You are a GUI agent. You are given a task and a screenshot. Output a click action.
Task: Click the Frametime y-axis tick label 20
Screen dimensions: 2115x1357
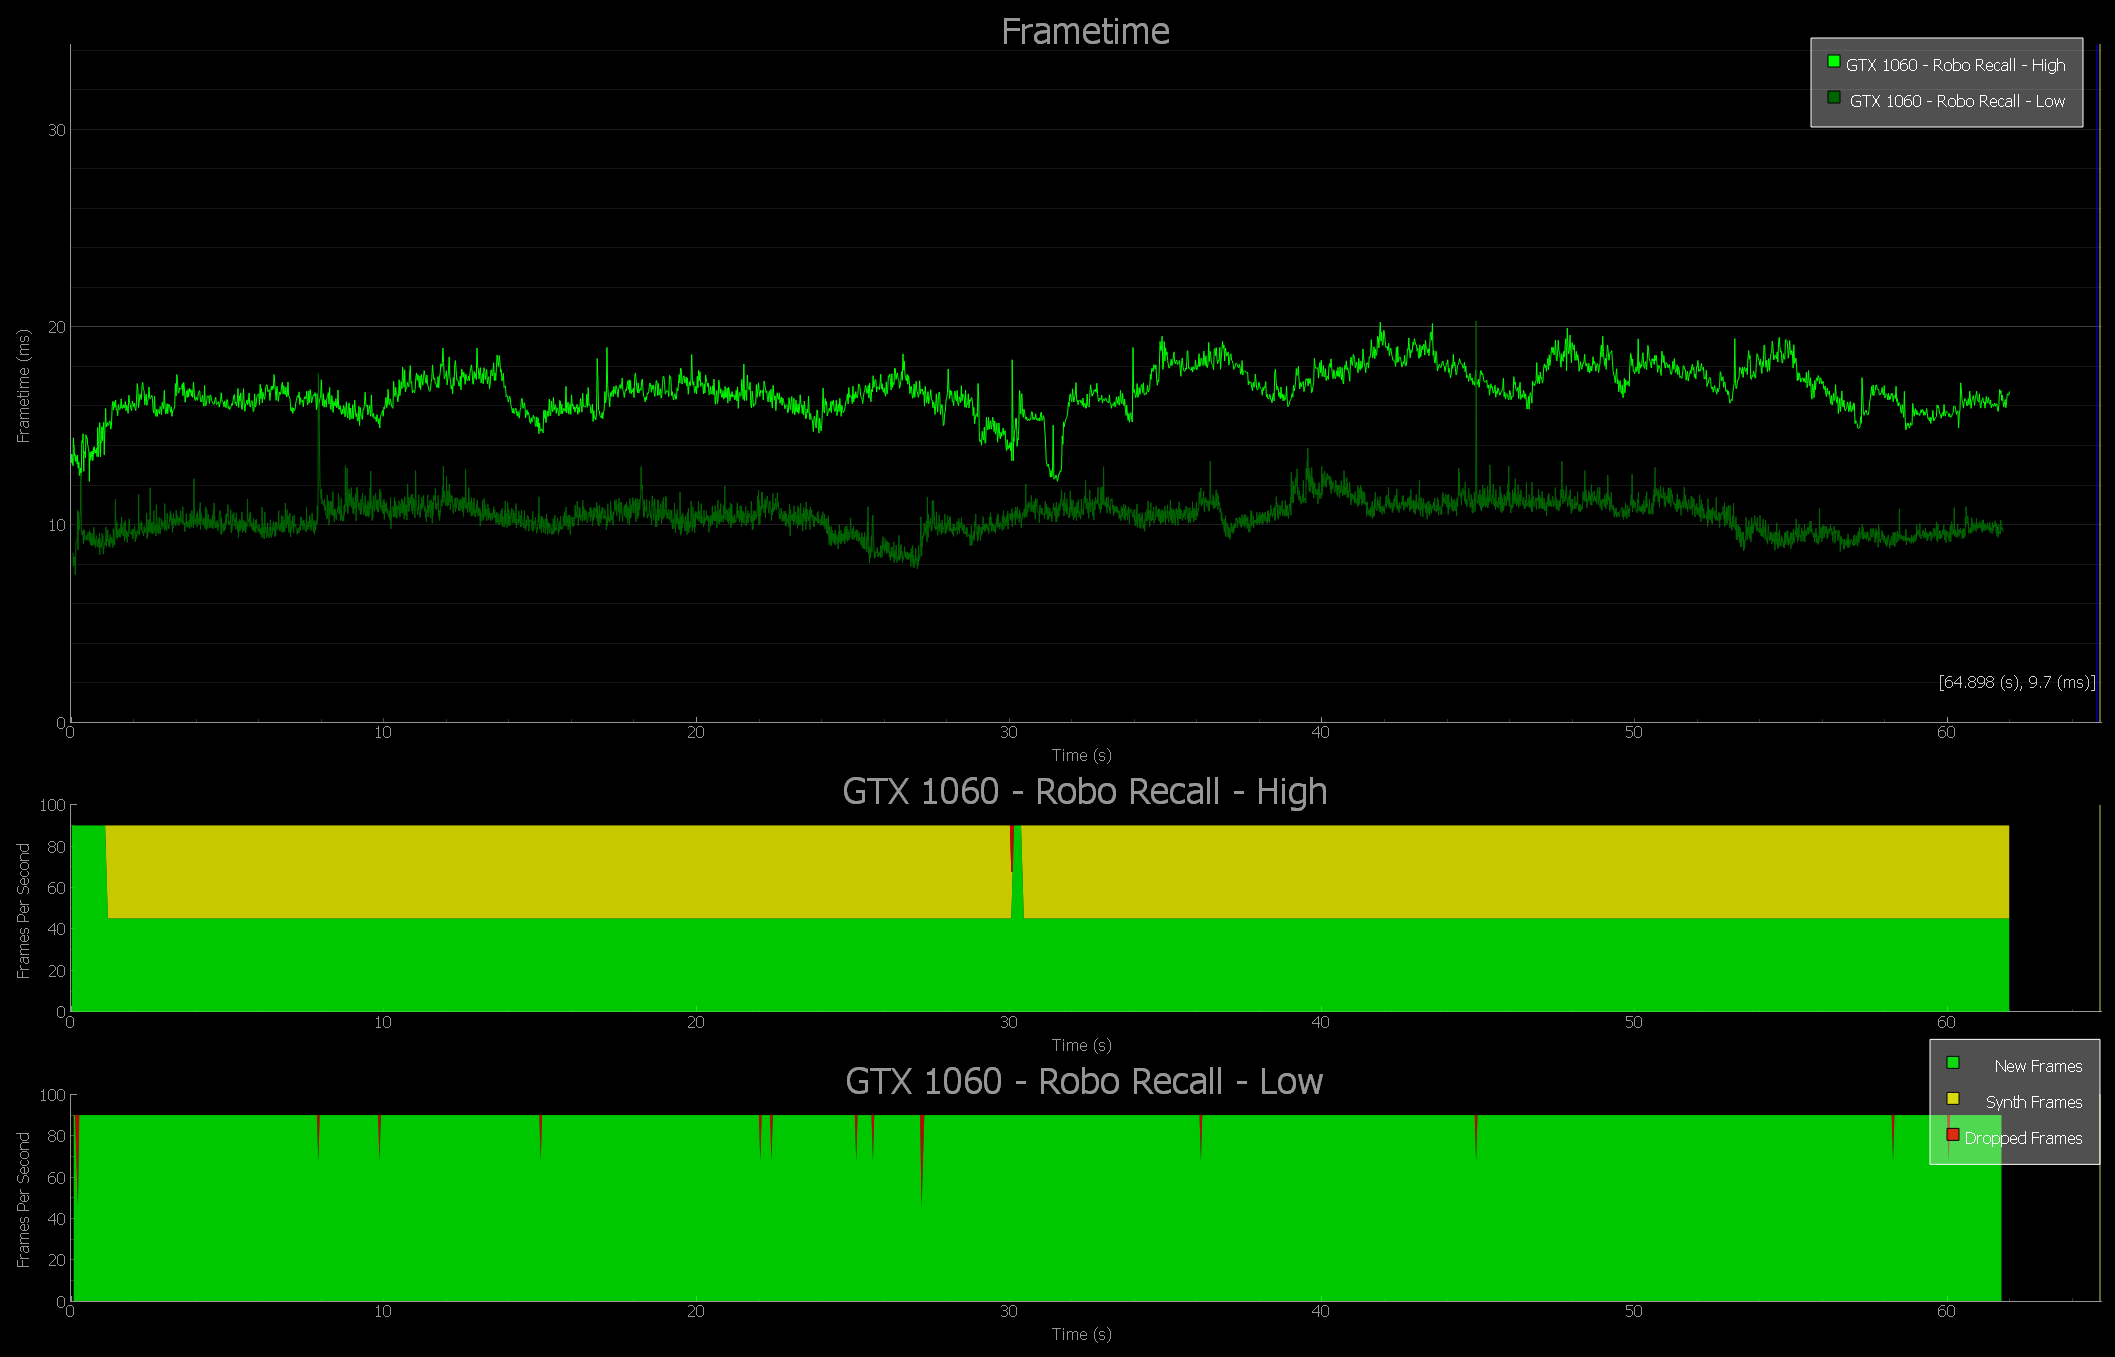[57, 327]
